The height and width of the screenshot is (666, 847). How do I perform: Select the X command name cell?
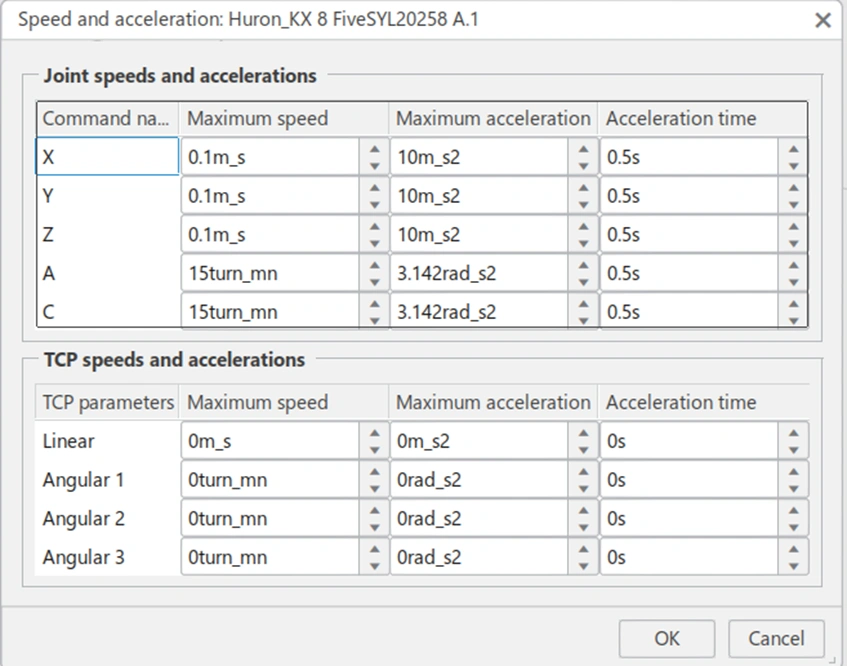(108, 157)
